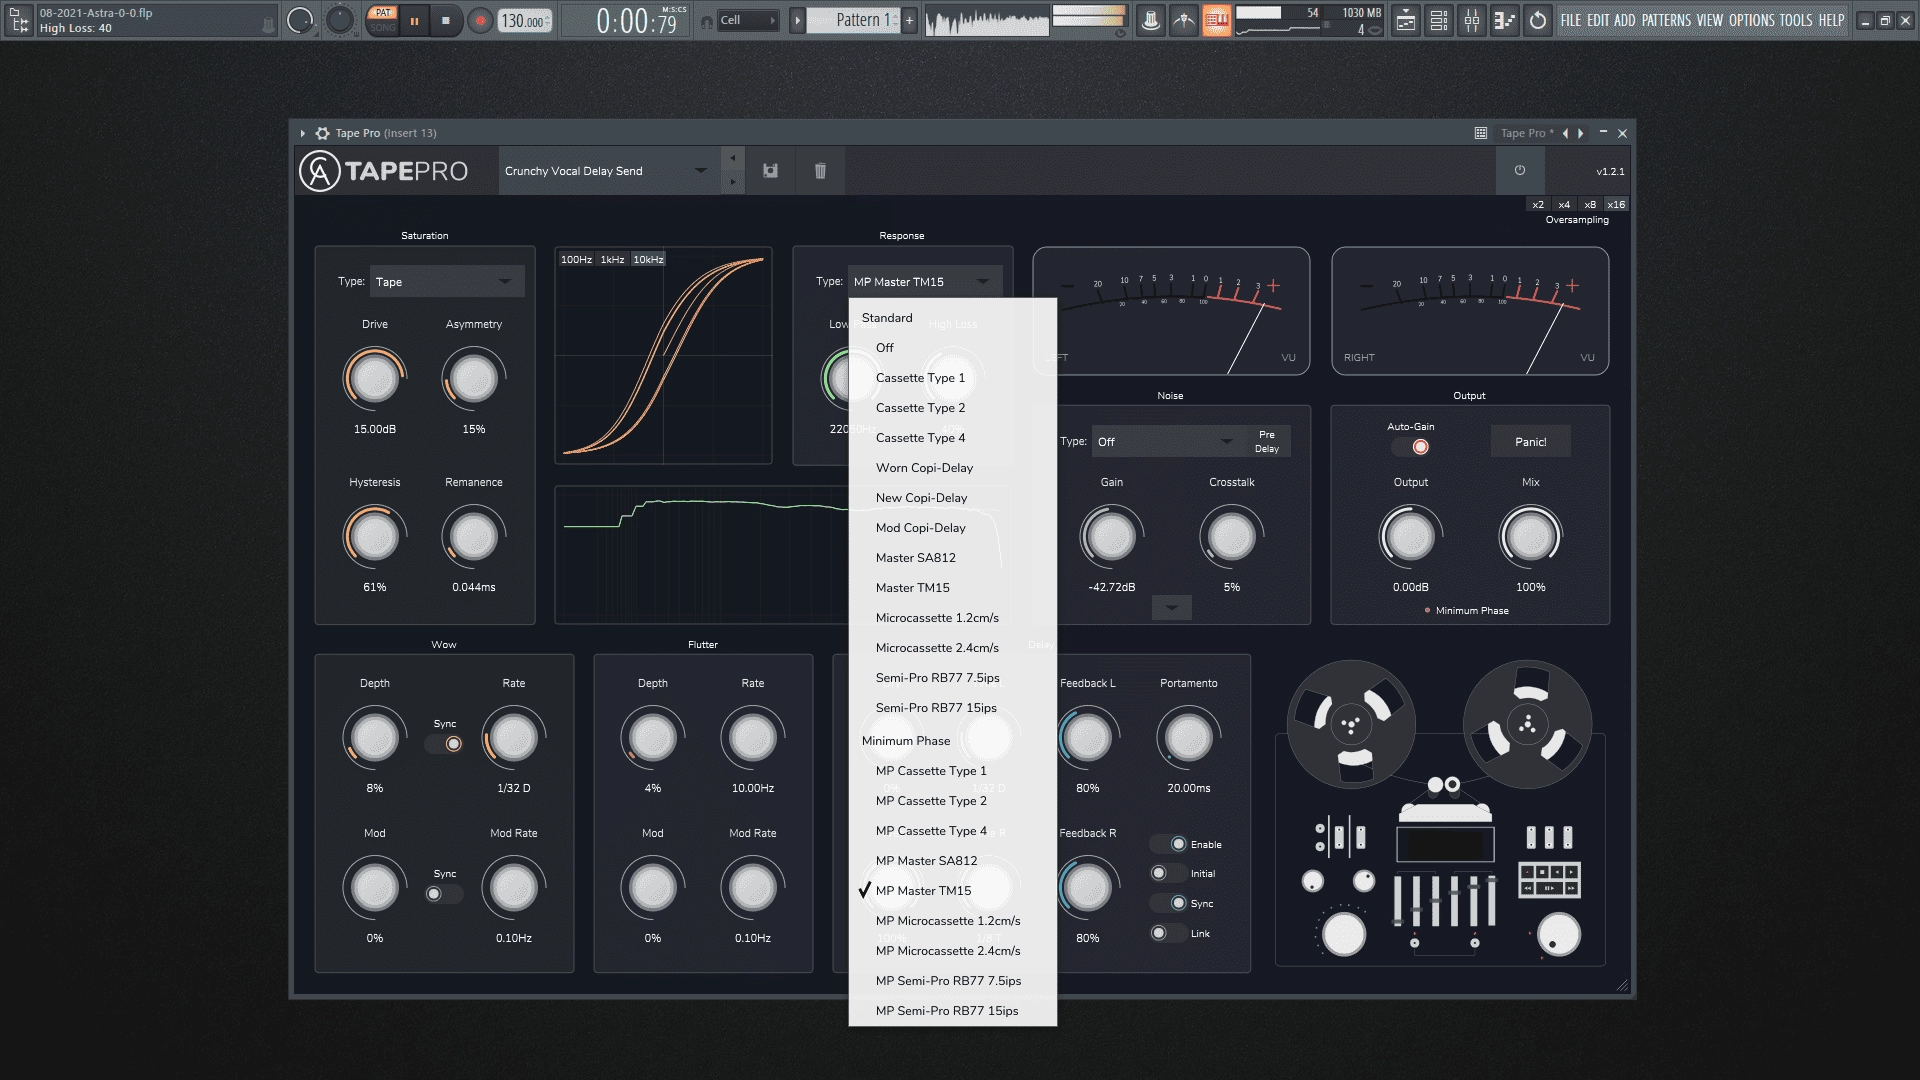This screenshot has height=1080, width=1920.
Task: Click the Pre Delay button
Action: coord(1266,442)
